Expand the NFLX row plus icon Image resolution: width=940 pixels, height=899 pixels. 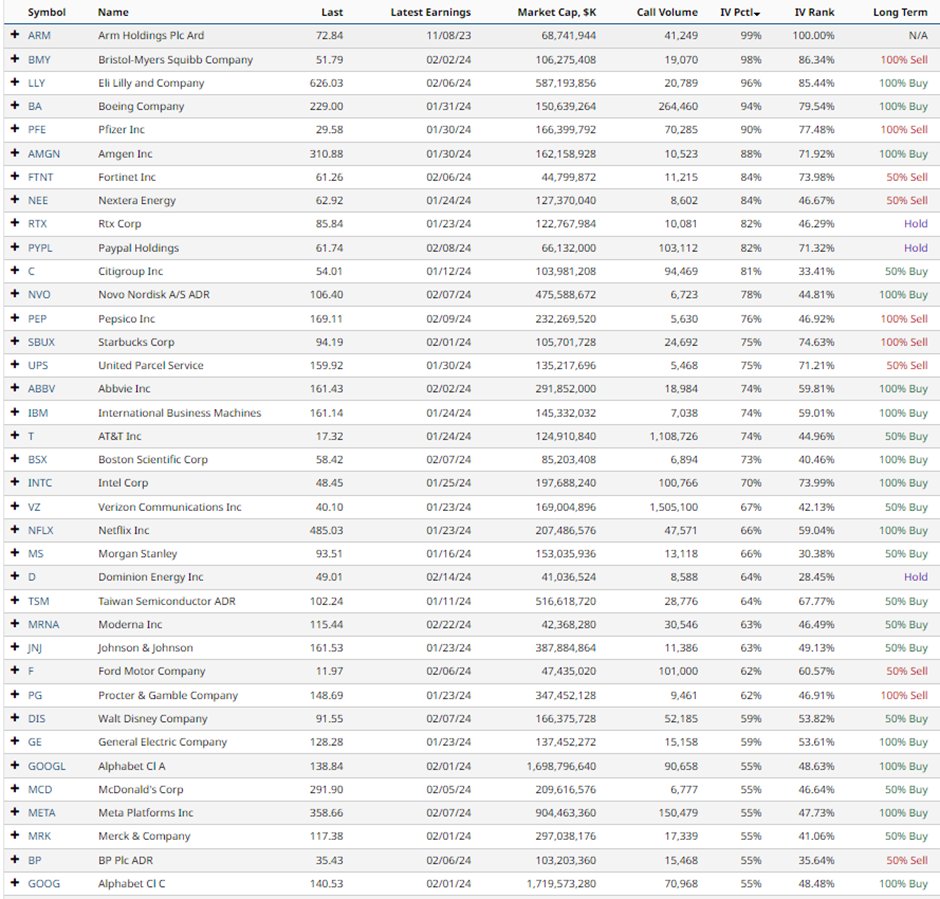coord(15,529)
